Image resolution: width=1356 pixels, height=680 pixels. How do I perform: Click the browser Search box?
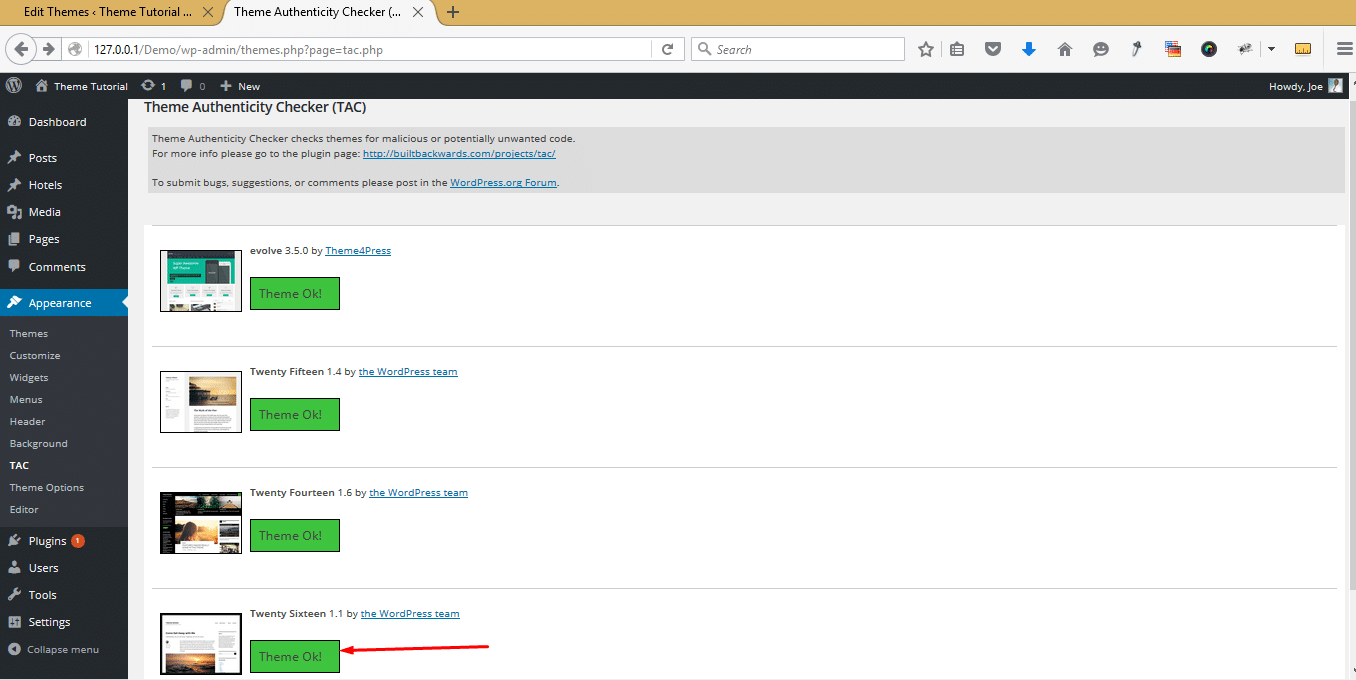[x=798, y=49]
